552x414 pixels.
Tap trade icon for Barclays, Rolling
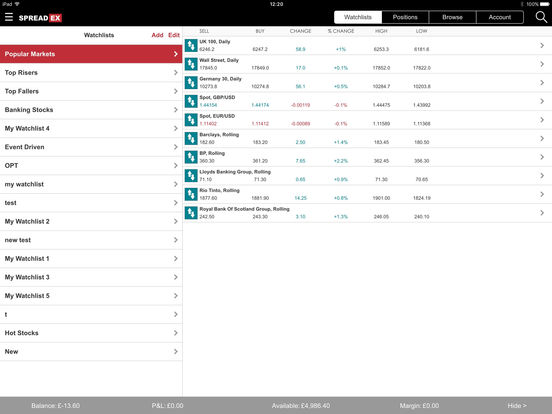(191, 139)
